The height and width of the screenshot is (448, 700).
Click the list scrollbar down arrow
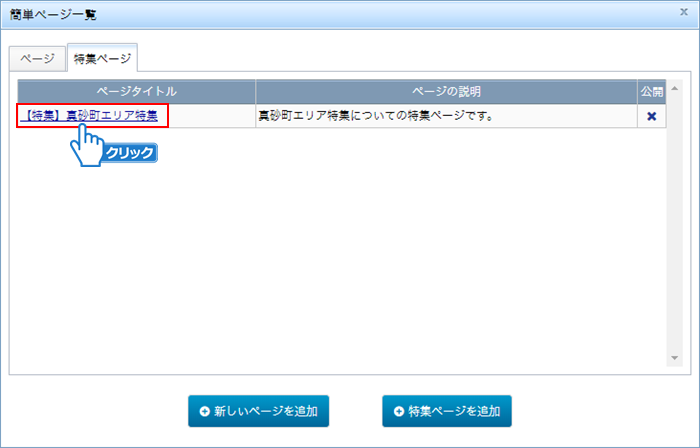(674, 358)
